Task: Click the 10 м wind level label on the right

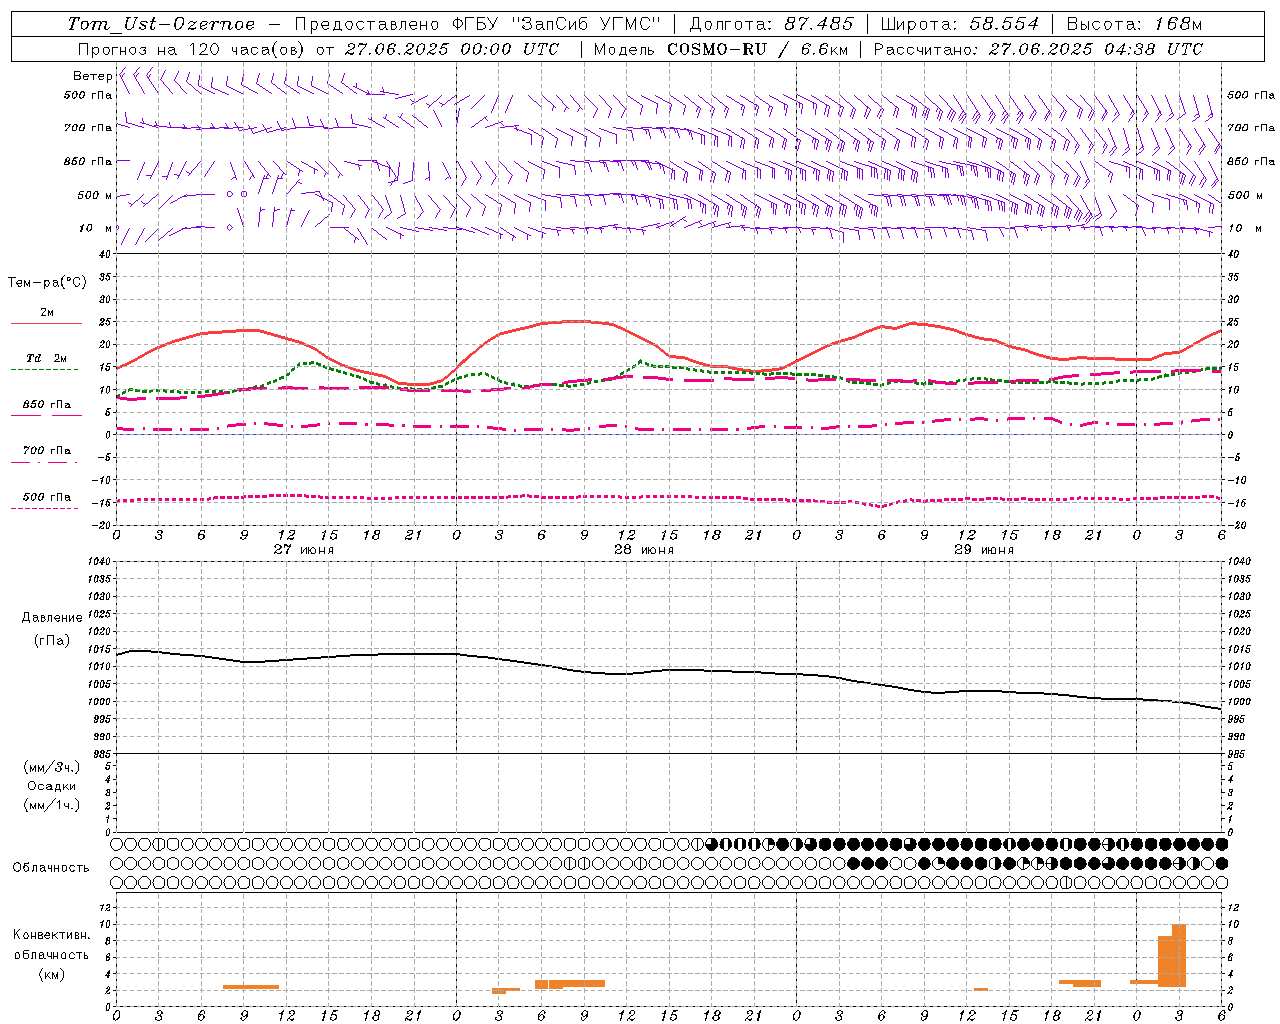Action: (1245, 228)
